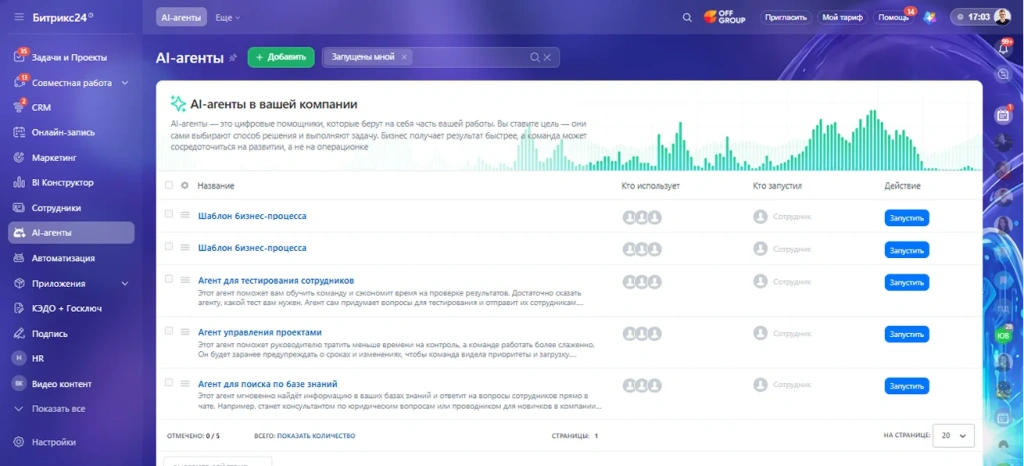Open the hamburger menu next to Битрикс24
This screenshot has height=466, width=1024.
tap(19, 17)
